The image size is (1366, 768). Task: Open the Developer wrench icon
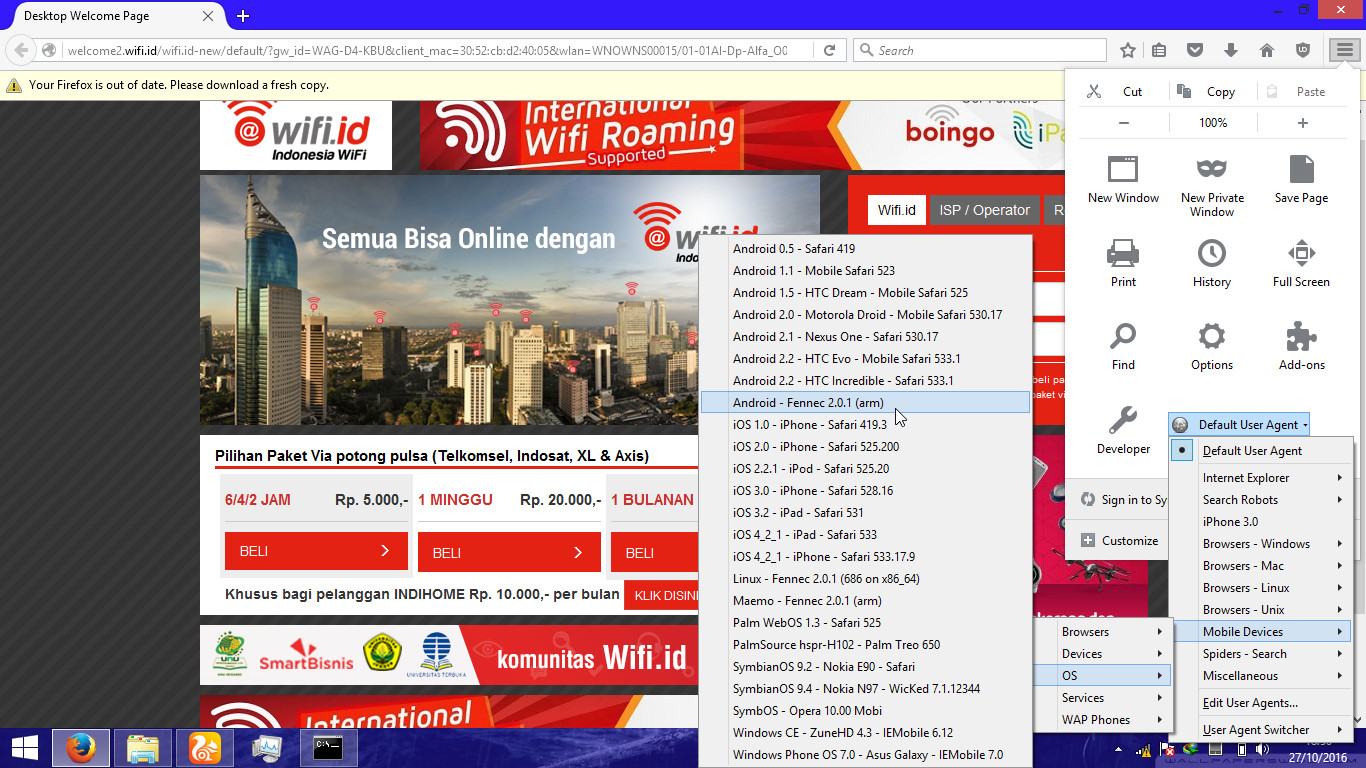tap(1123, 430)
